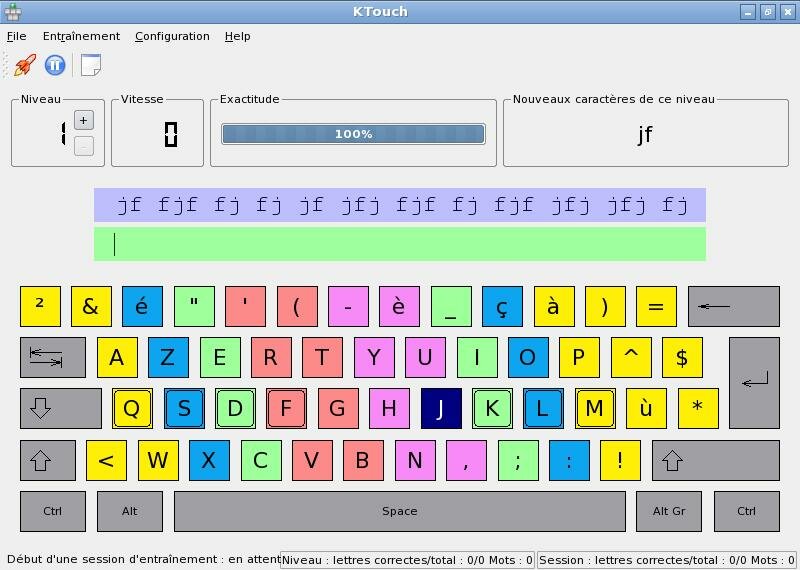
Task: Click the left Ctrl key
Action: coord(53,511)
